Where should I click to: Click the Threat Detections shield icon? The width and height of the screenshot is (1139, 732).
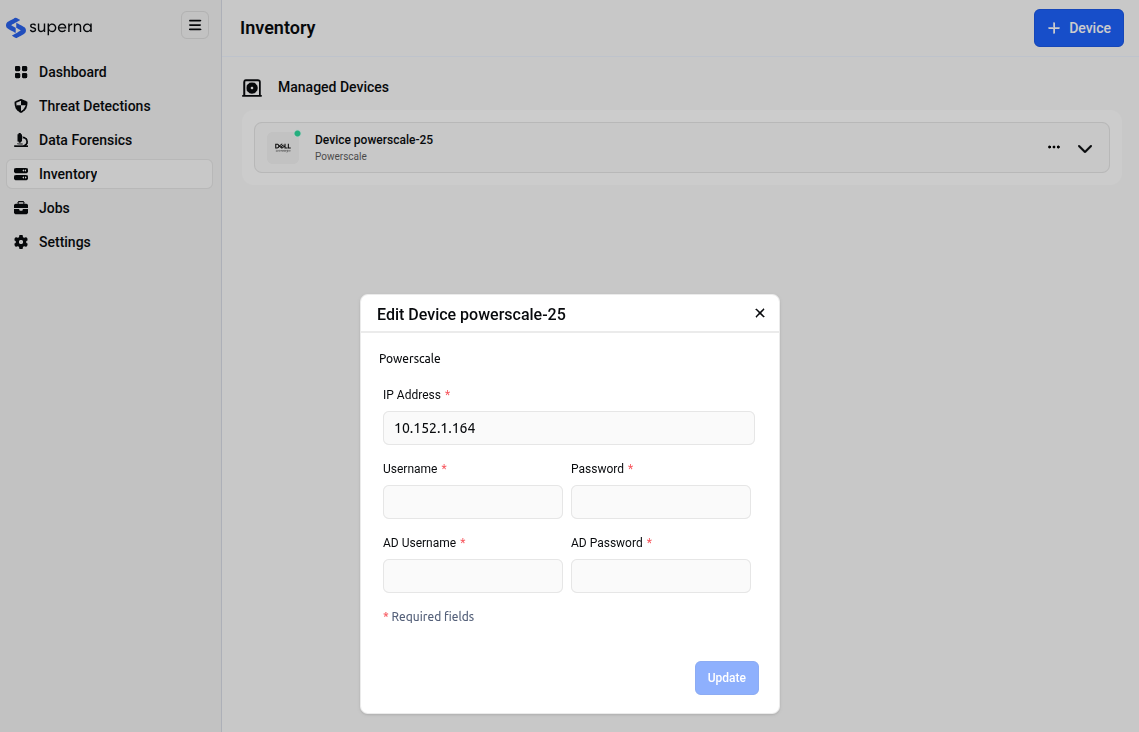(21, 106)
